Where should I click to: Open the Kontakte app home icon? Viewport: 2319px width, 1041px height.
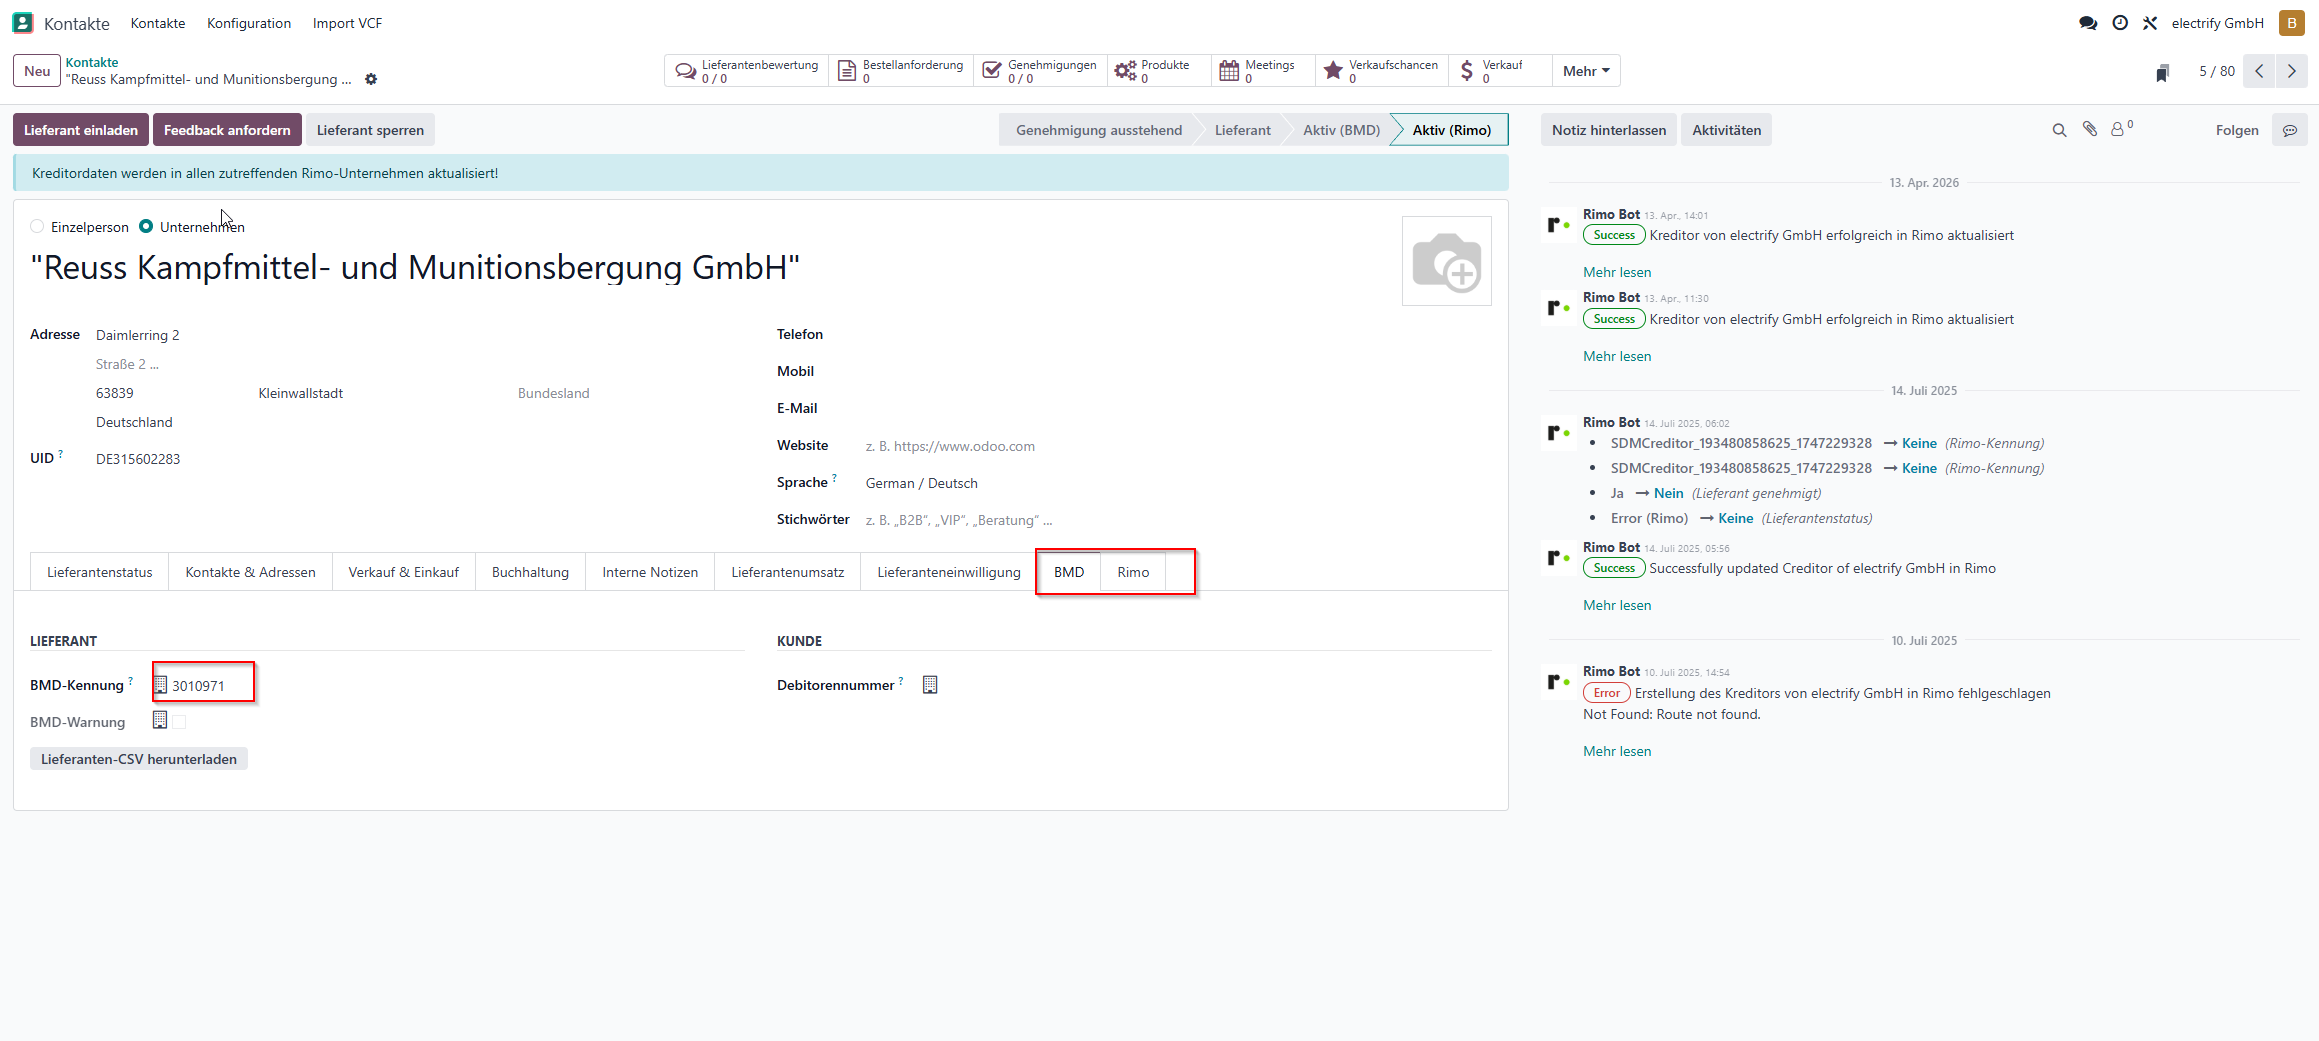[x=23, y=23]
